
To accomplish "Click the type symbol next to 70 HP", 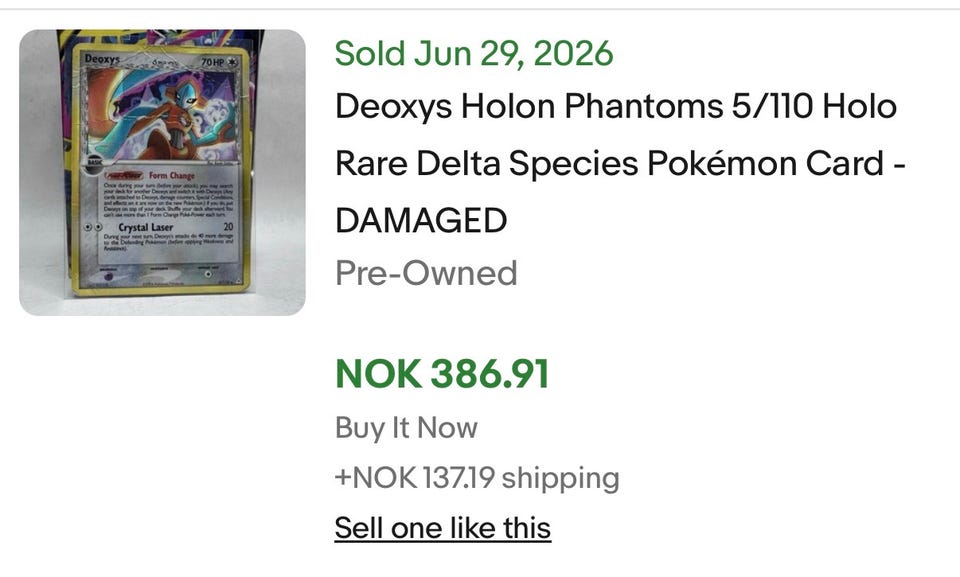I will [x=232, y=62].
